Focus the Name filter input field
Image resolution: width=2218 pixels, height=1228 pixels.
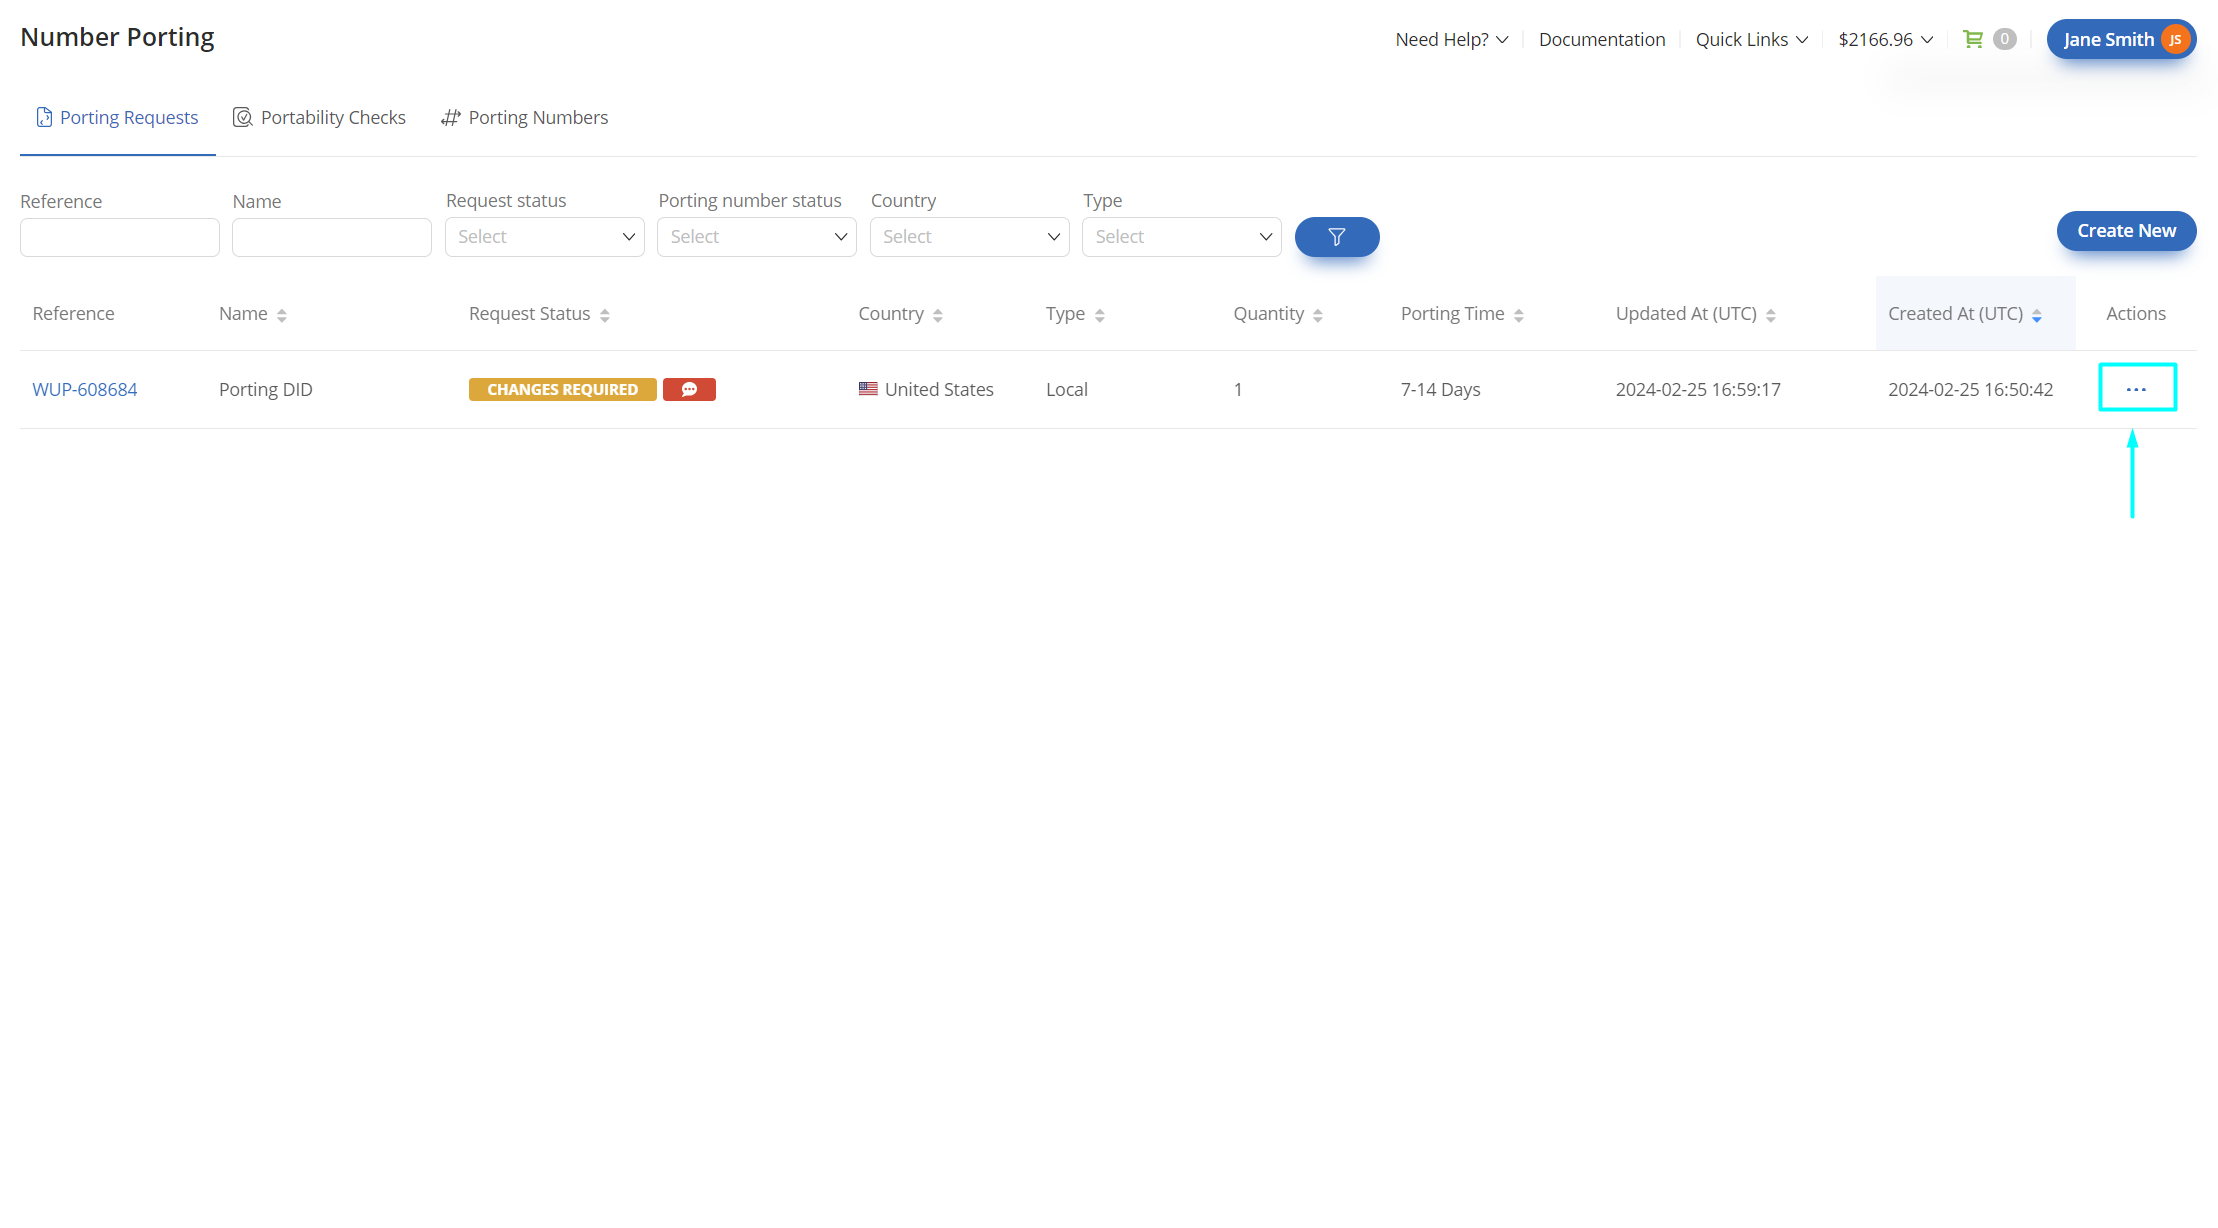click(x=332, y=237)
